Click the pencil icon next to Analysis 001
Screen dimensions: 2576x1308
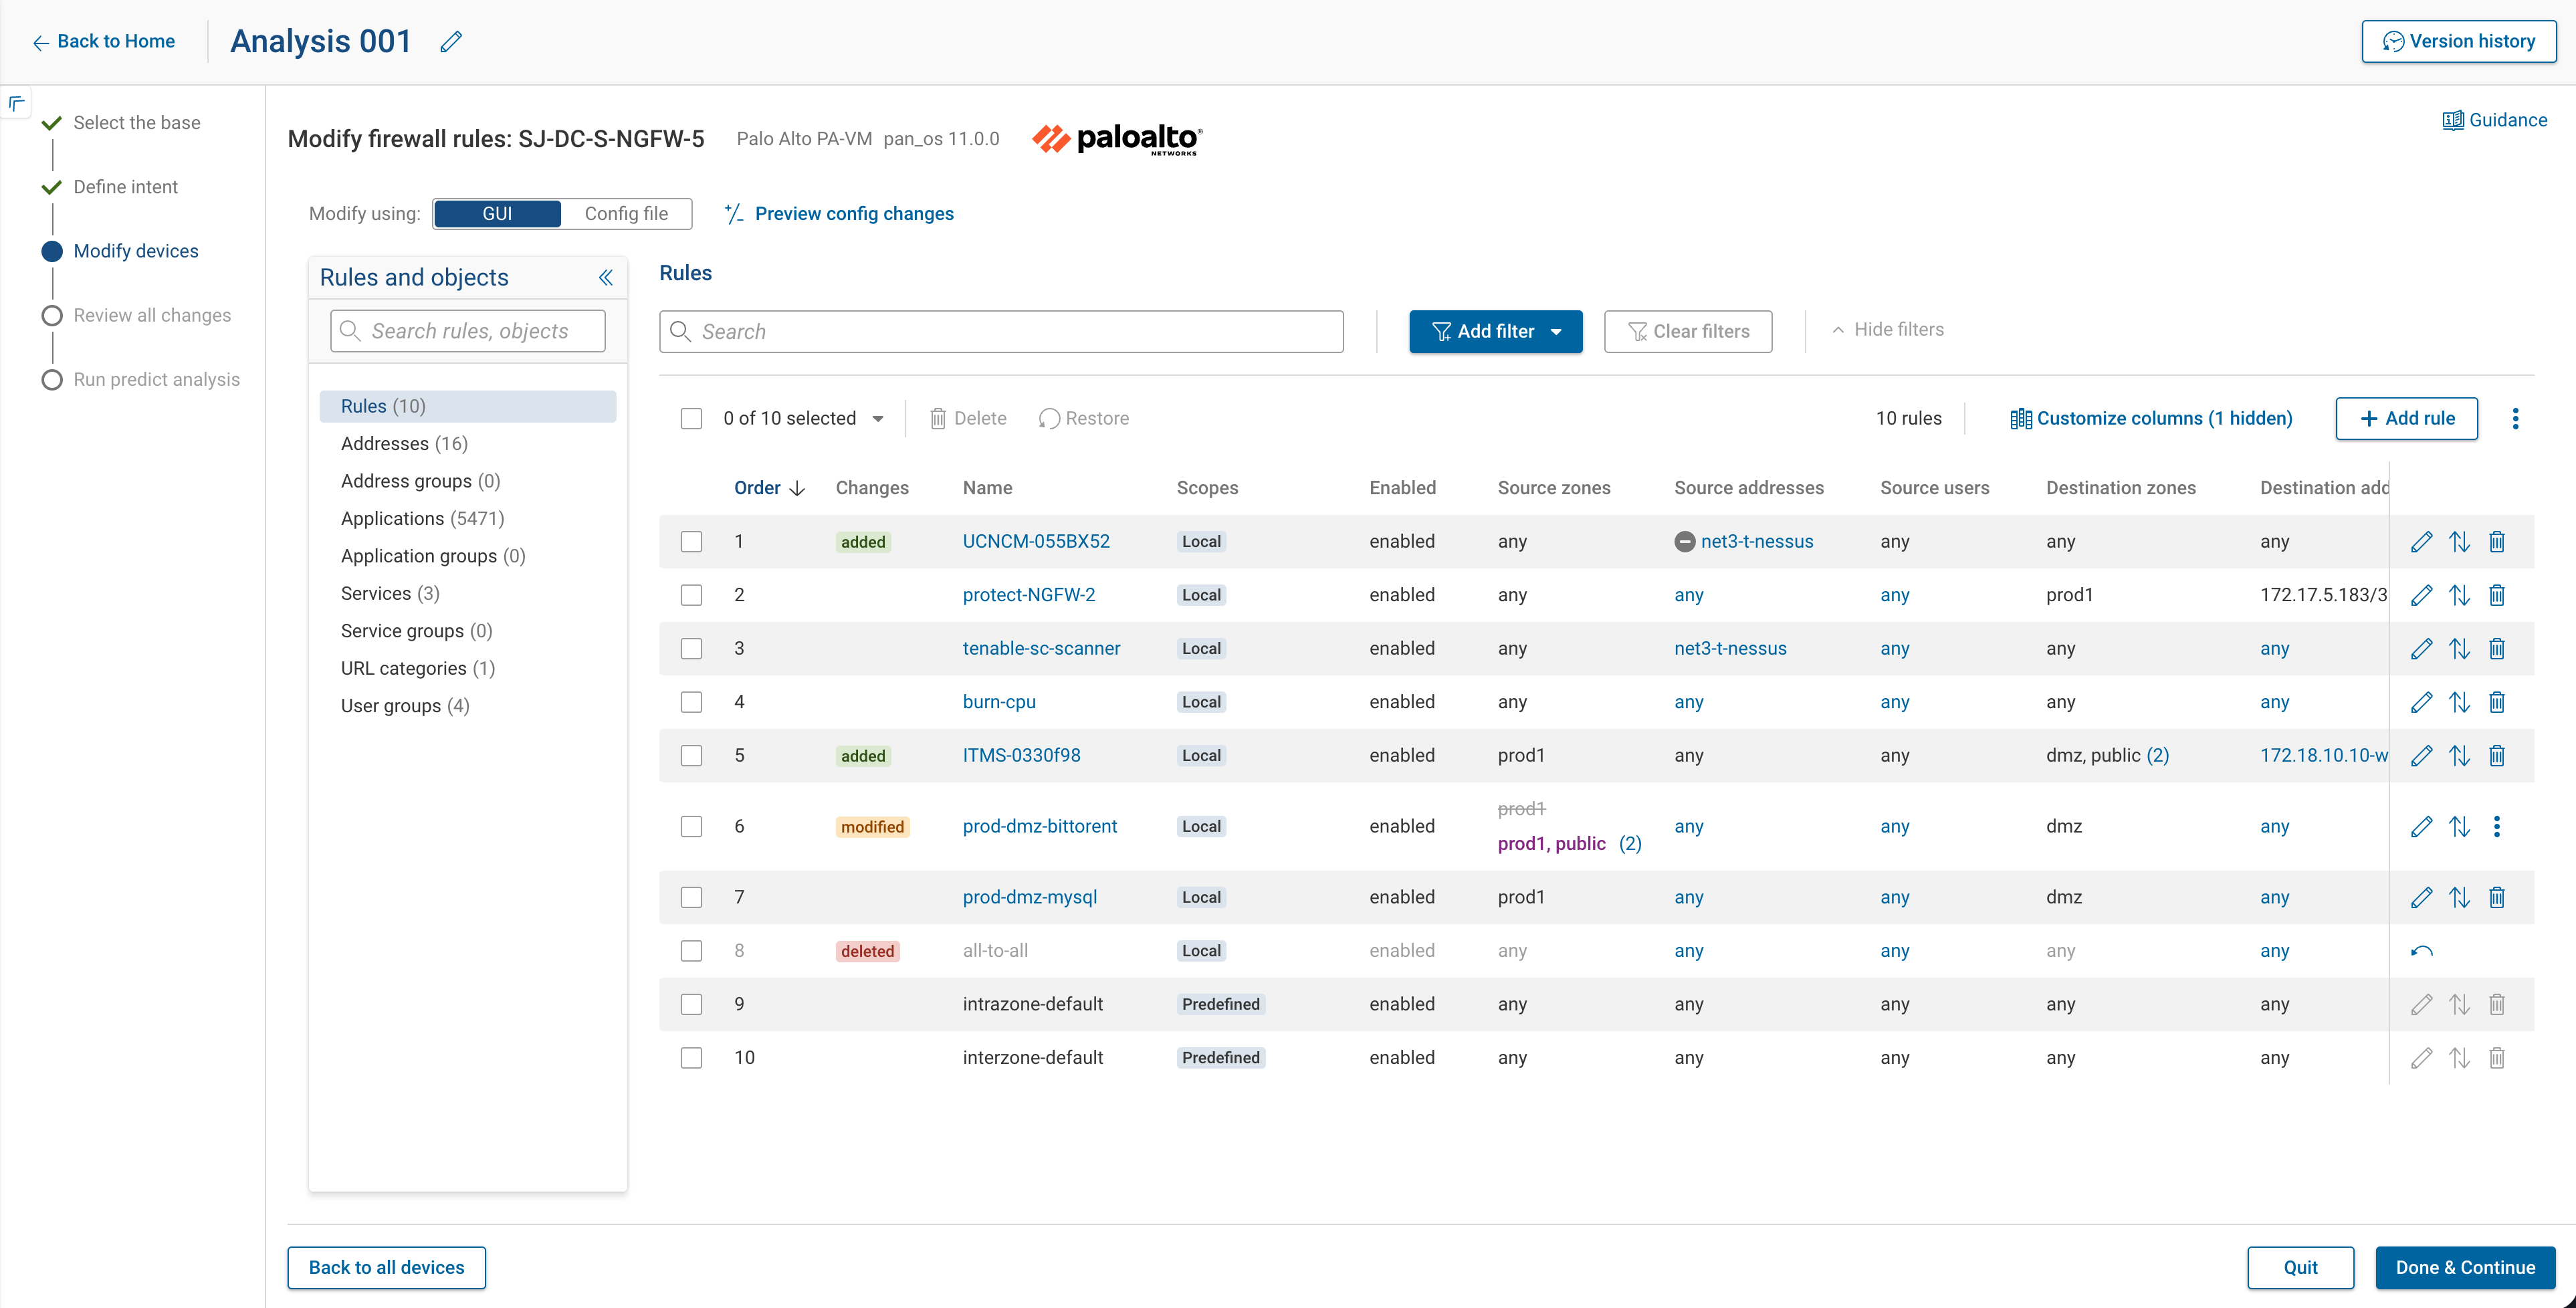click(451, 41)
